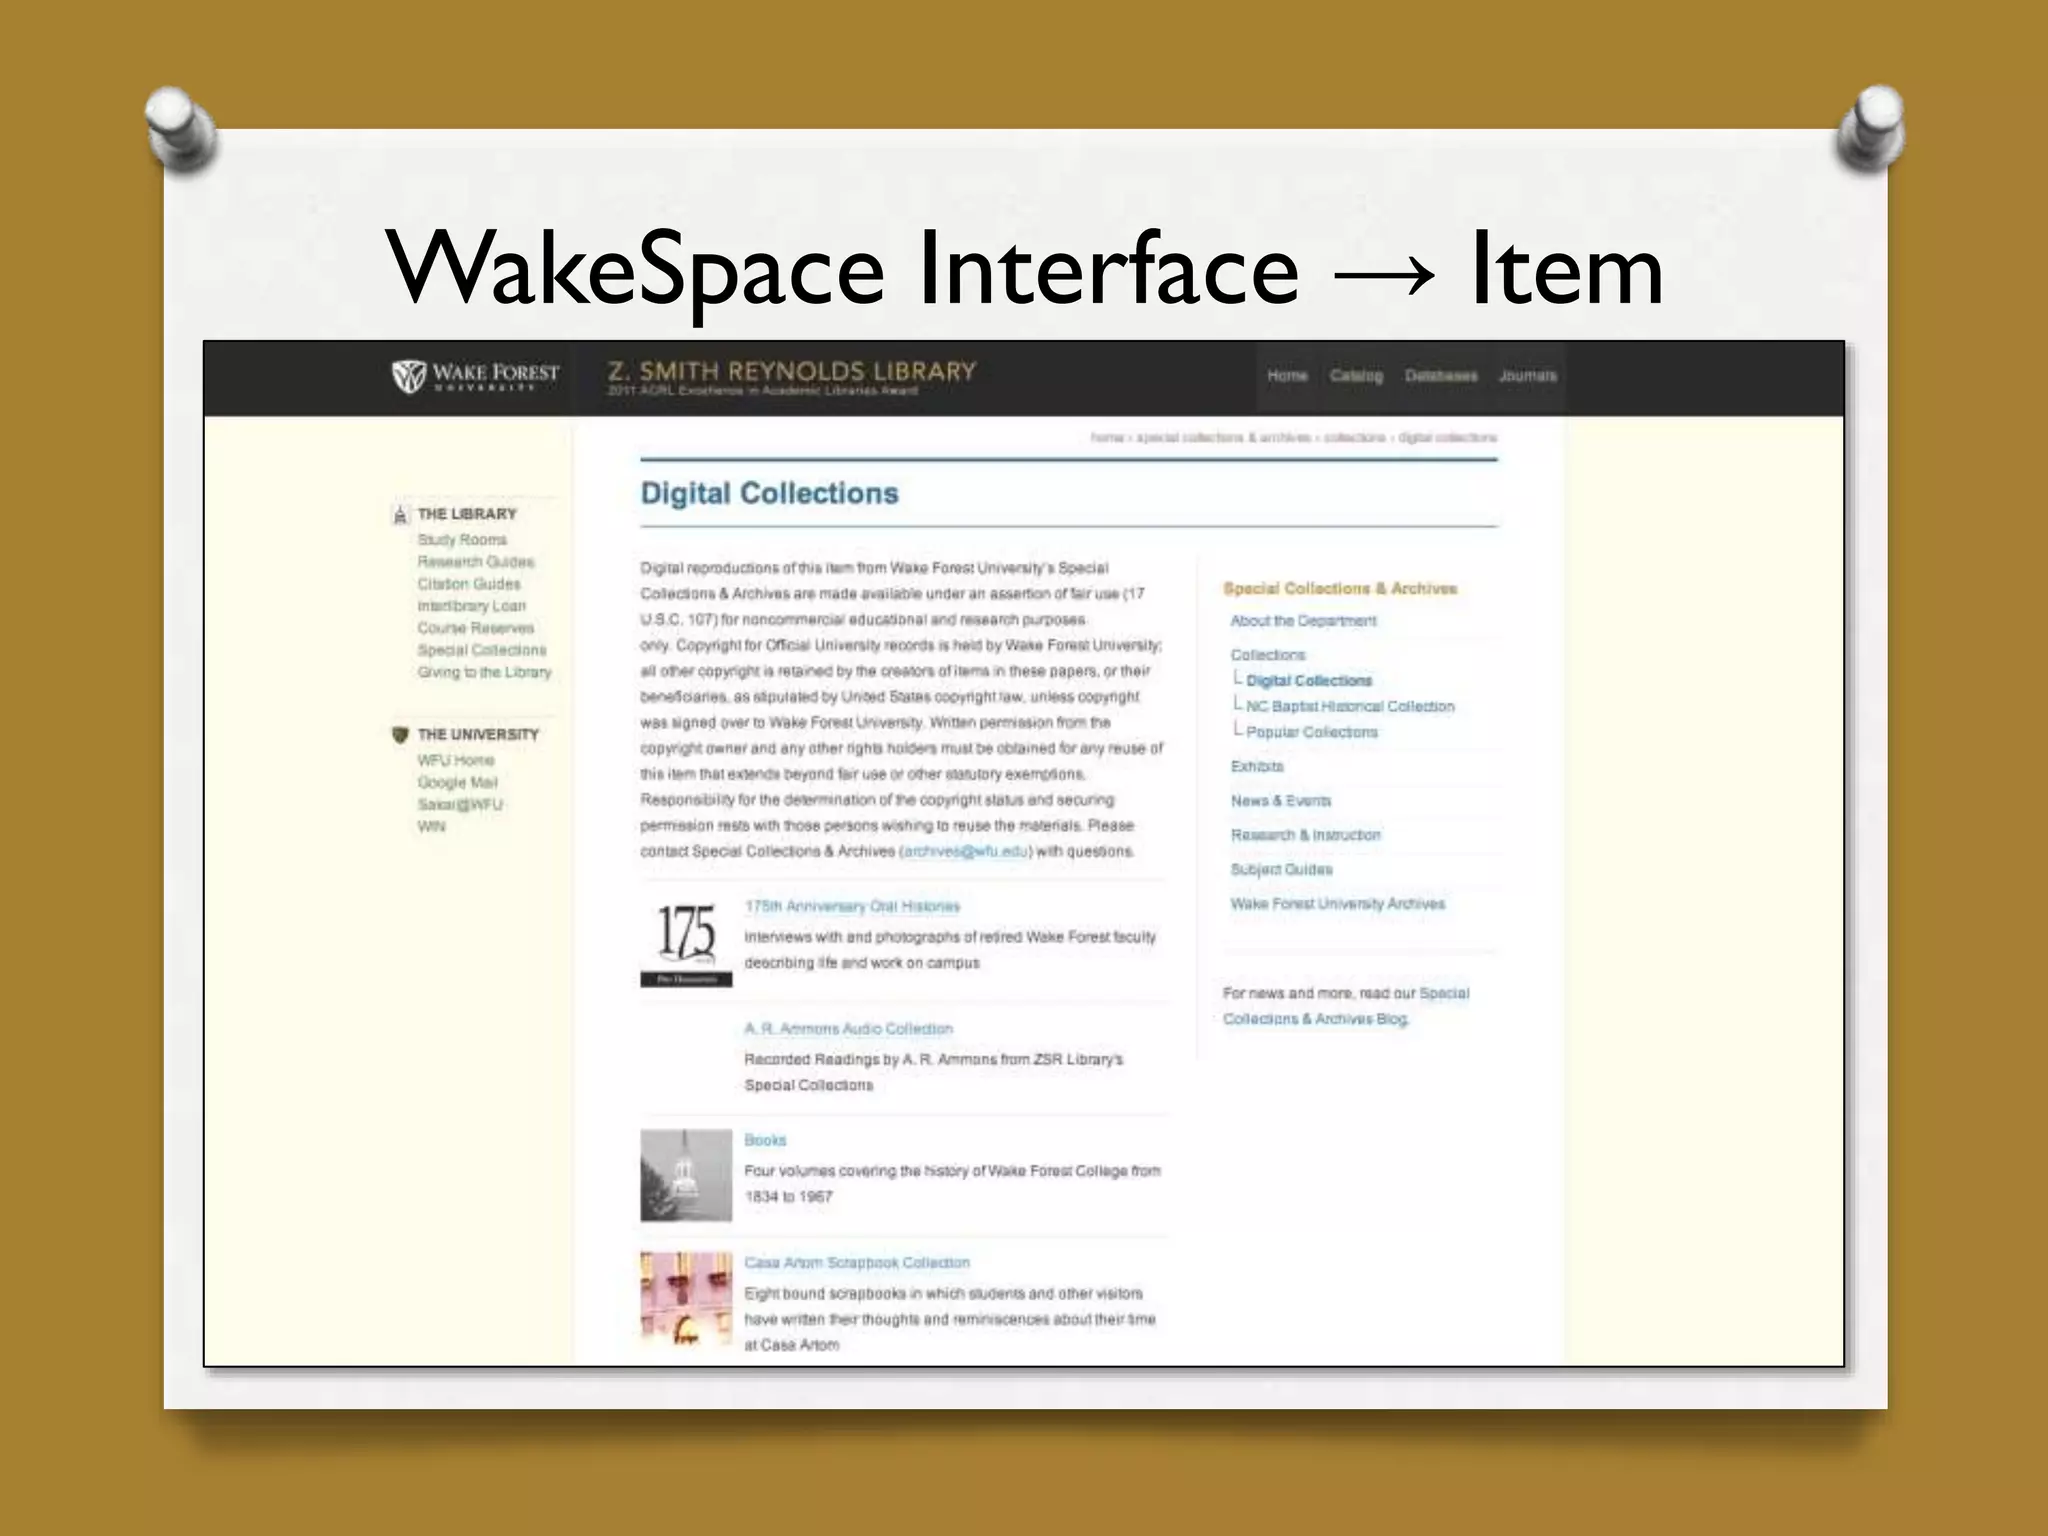2048x1536 pixels.
Task: Open Citation Guides link
Action: pos(469,584)
